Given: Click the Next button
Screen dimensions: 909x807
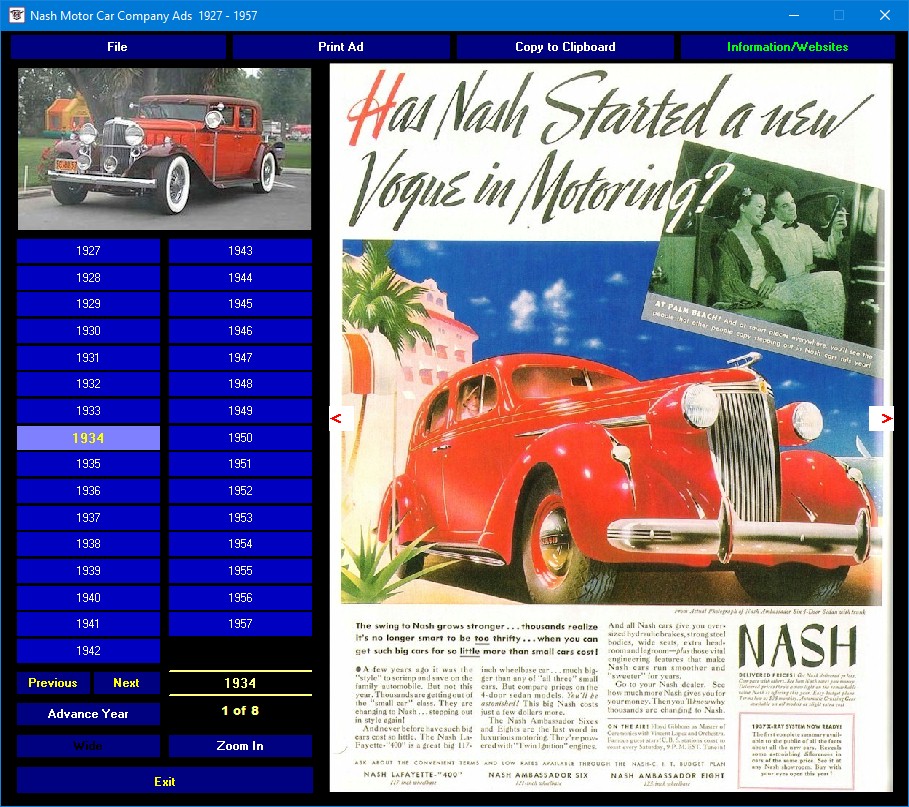Looking at the screenshot, I should tap(126, 683).
